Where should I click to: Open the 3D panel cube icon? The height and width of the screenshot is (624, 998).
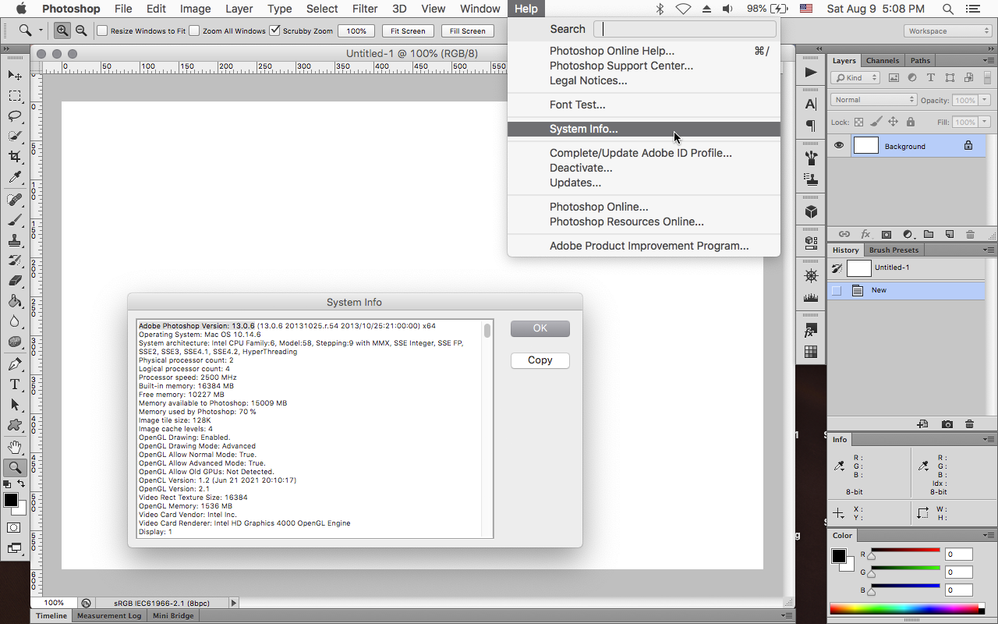(811, 211)
